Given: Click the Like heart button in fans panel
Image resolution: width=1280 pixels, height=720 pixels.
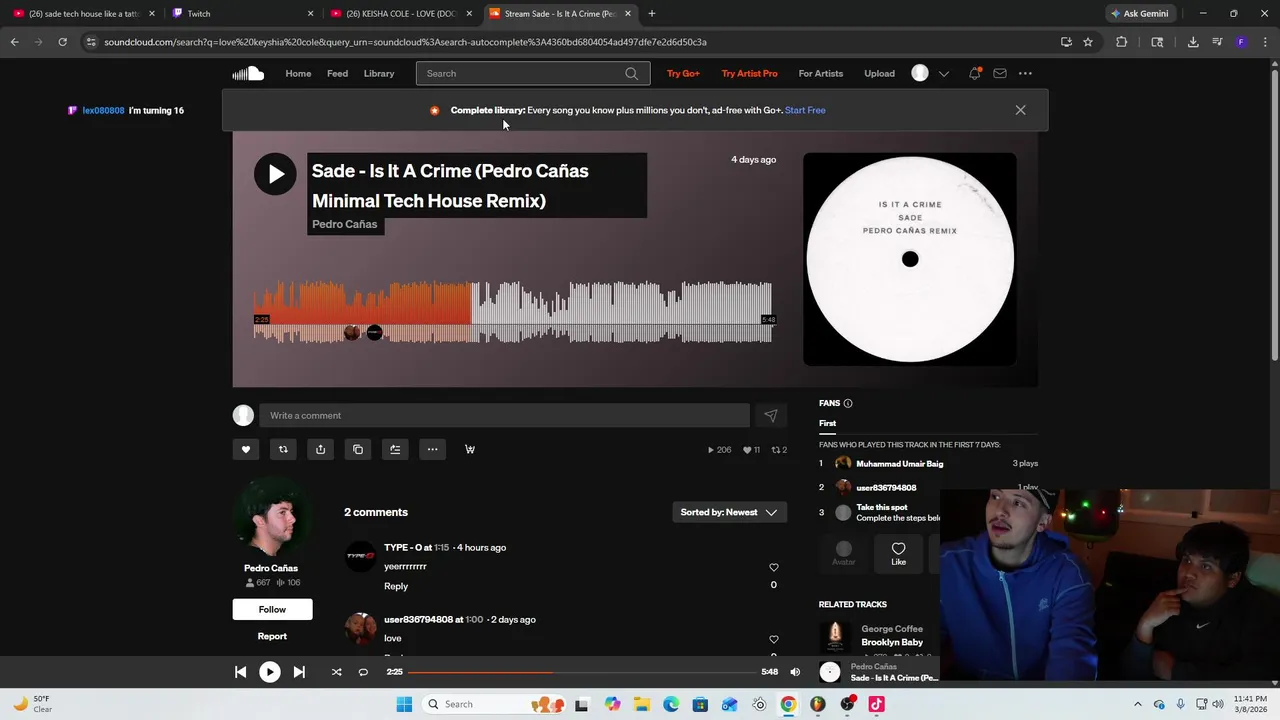Looking at the screenshot, I should coord(898,553).
